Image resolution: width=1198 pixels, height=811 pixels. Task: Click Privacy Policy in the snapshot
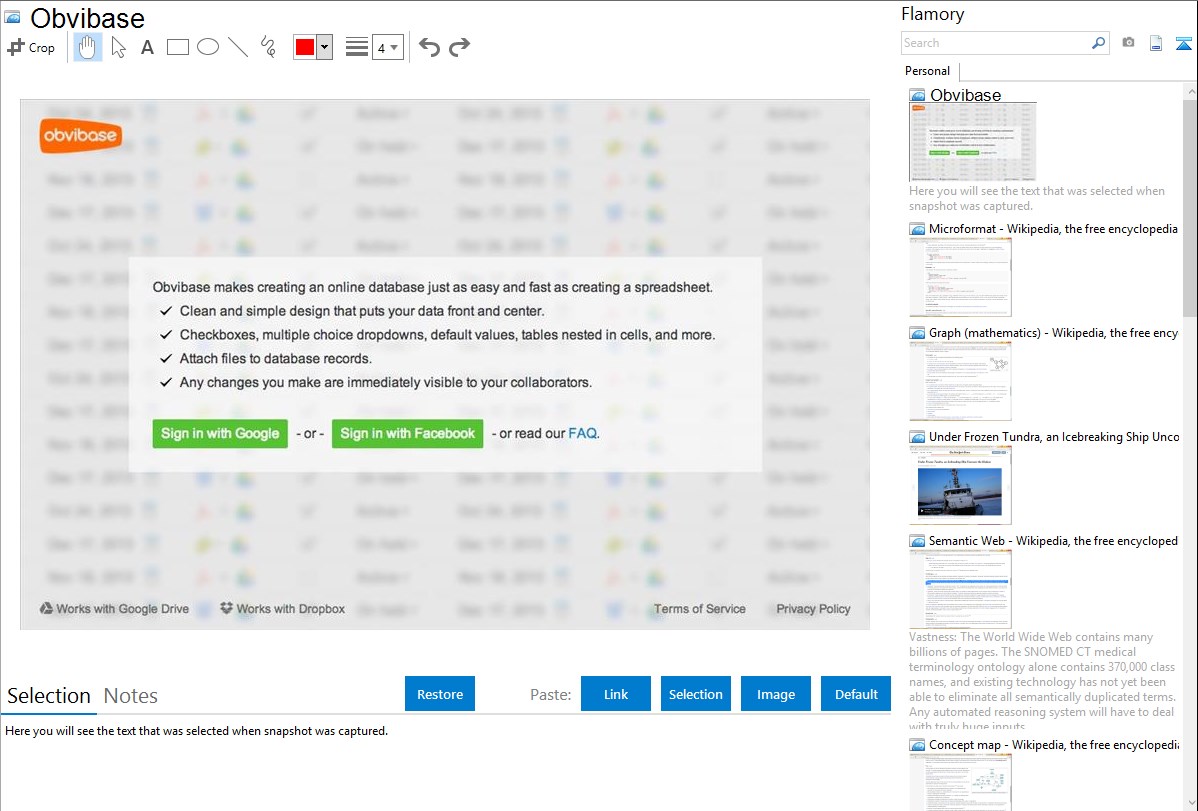813,608
